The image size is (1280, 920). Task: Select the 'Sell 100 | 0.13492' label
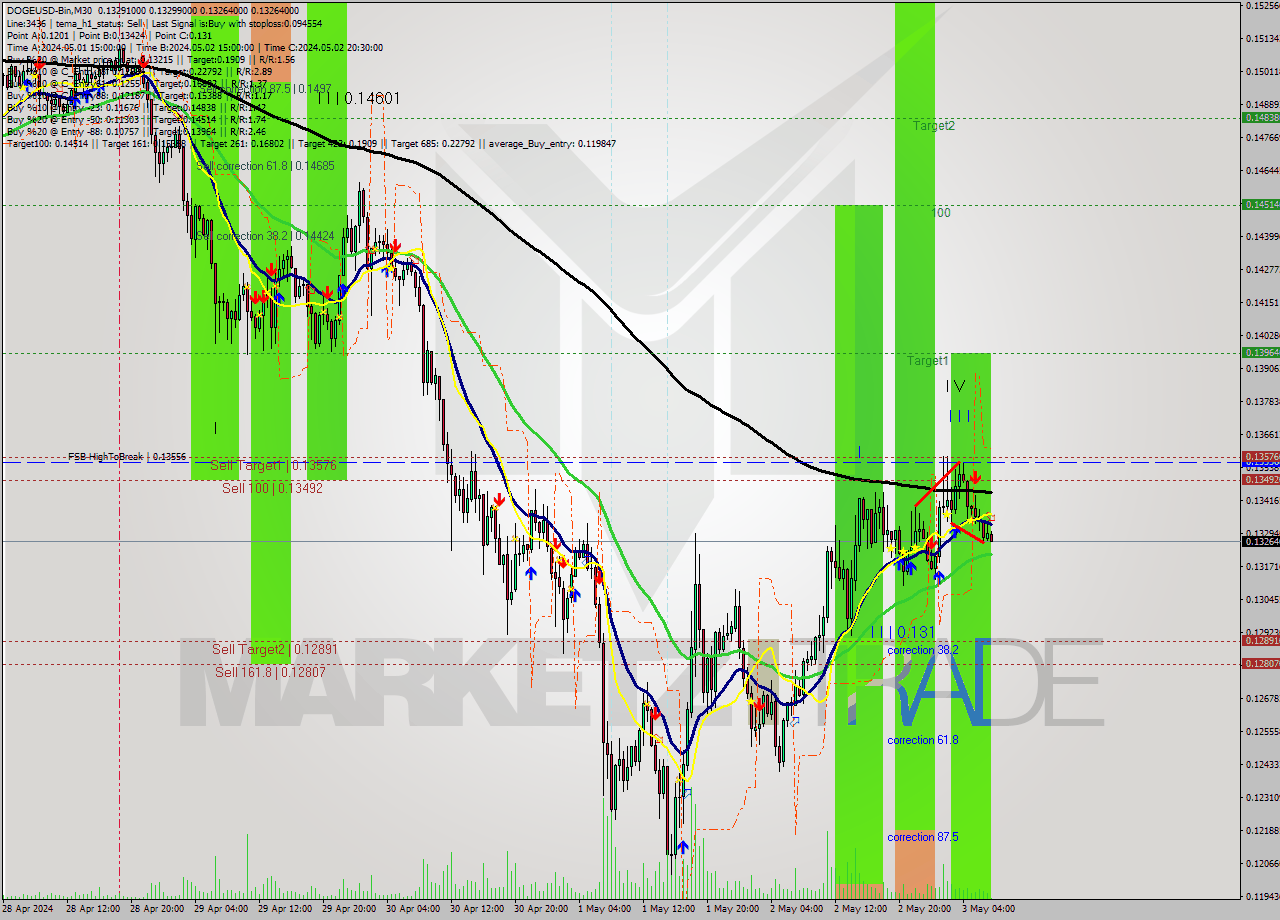tap(272, 488)
